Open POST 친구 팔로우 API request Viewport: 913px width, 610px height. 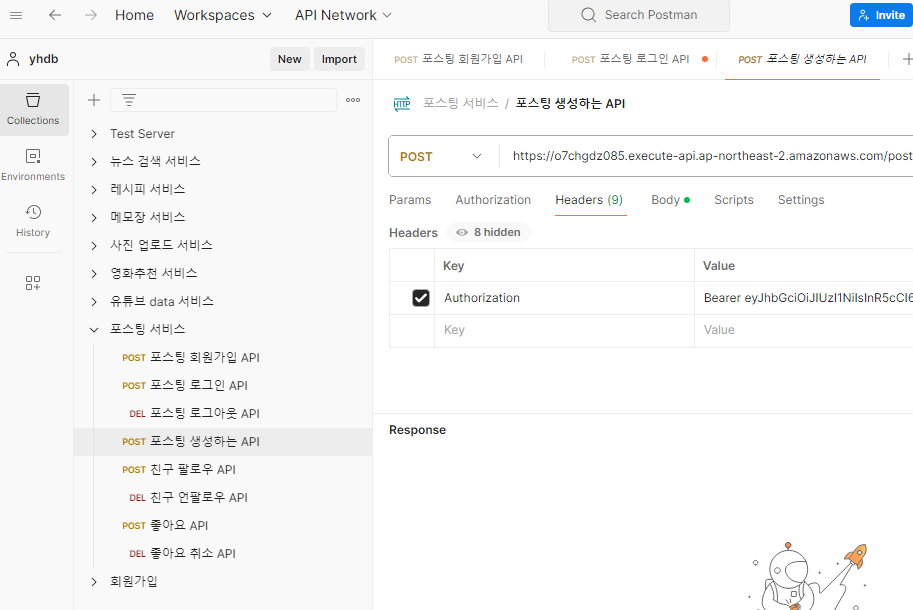click(x=223, y=470)
